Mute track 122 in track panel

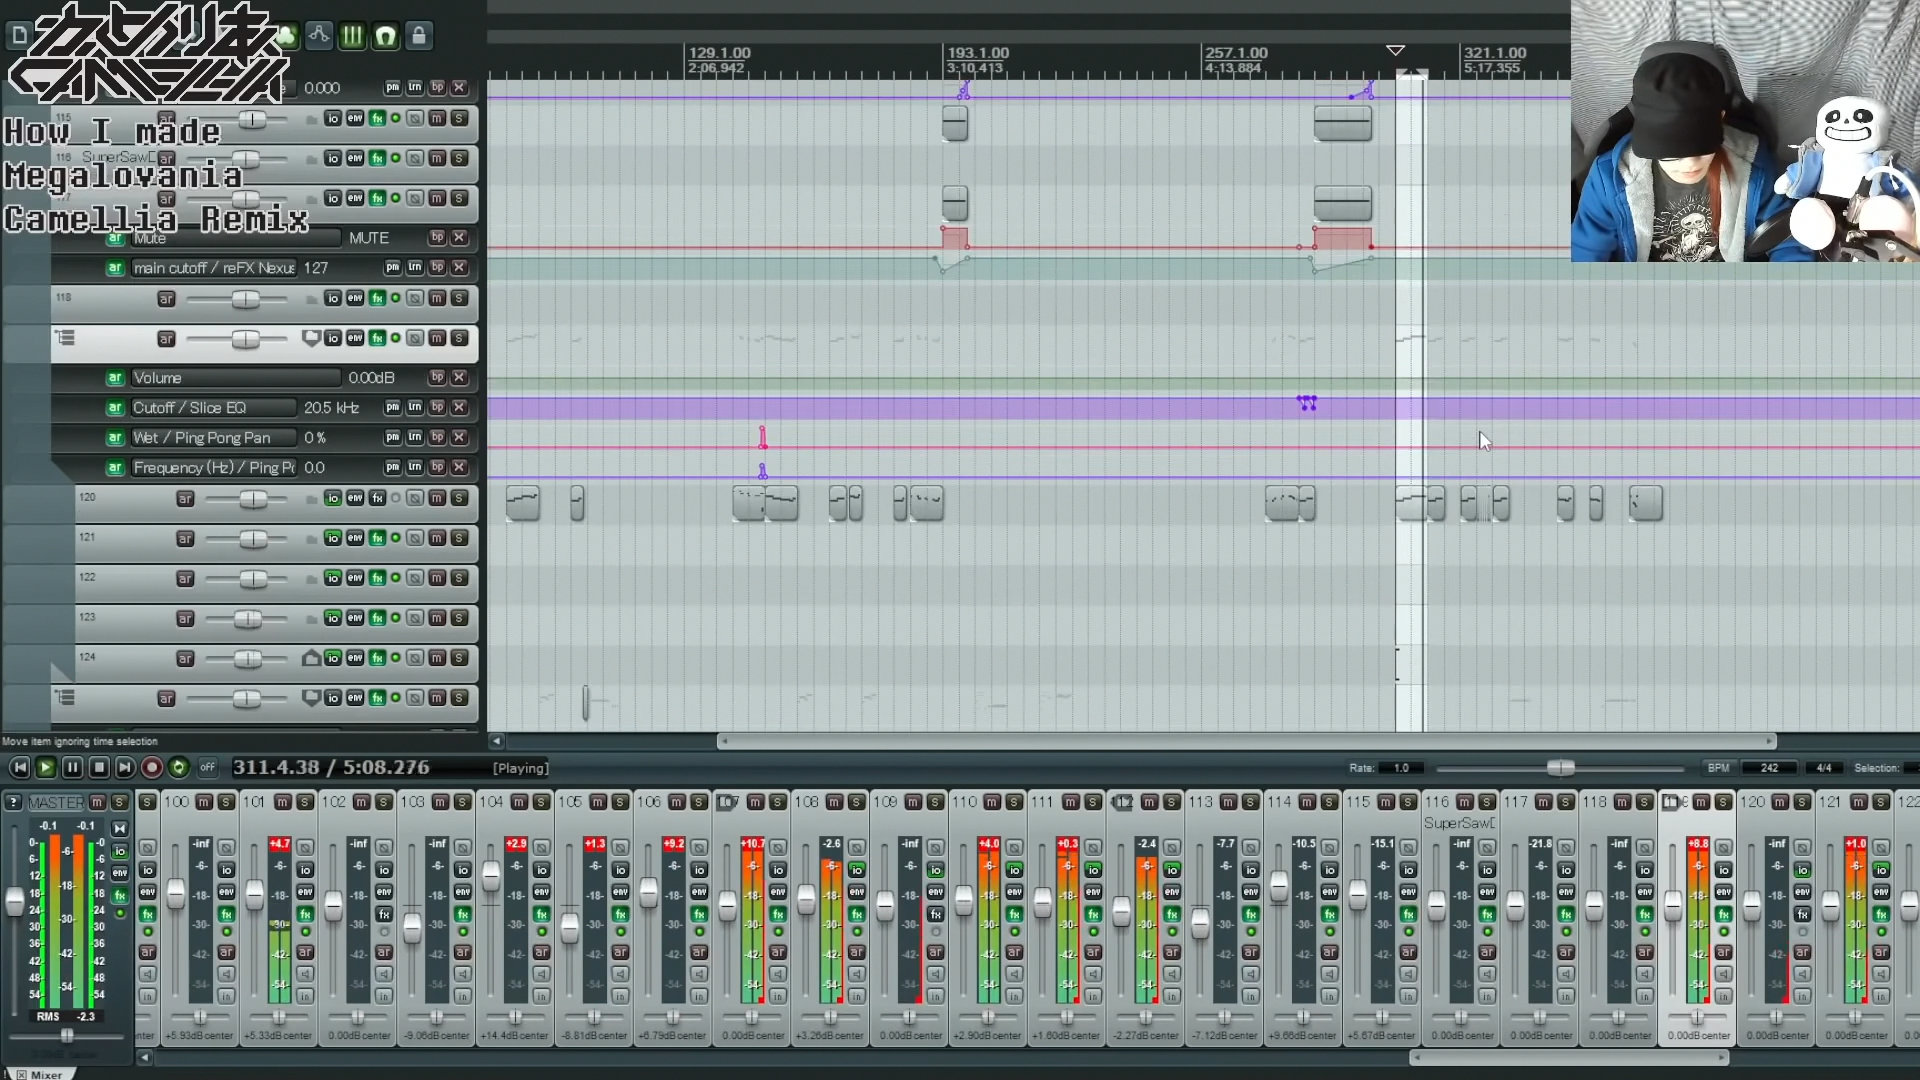tap(437, 578)
